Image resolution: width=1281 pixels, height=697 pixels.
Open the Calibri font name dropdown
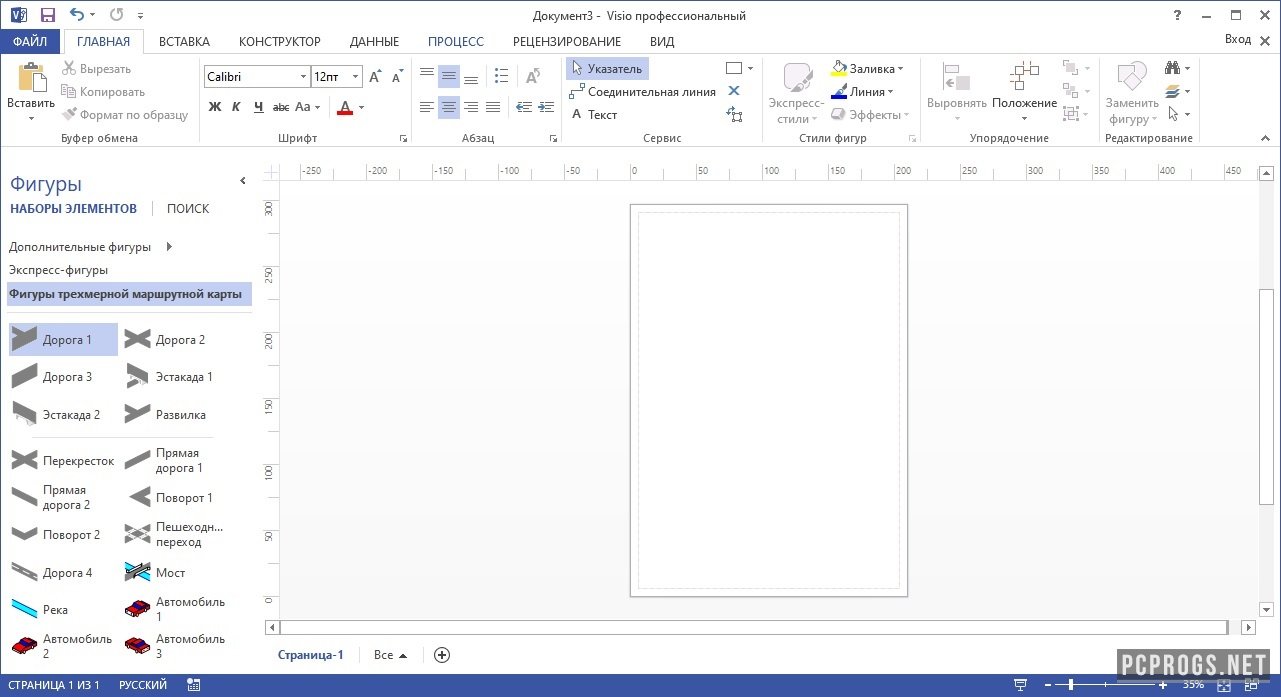[x=303, y=77]
